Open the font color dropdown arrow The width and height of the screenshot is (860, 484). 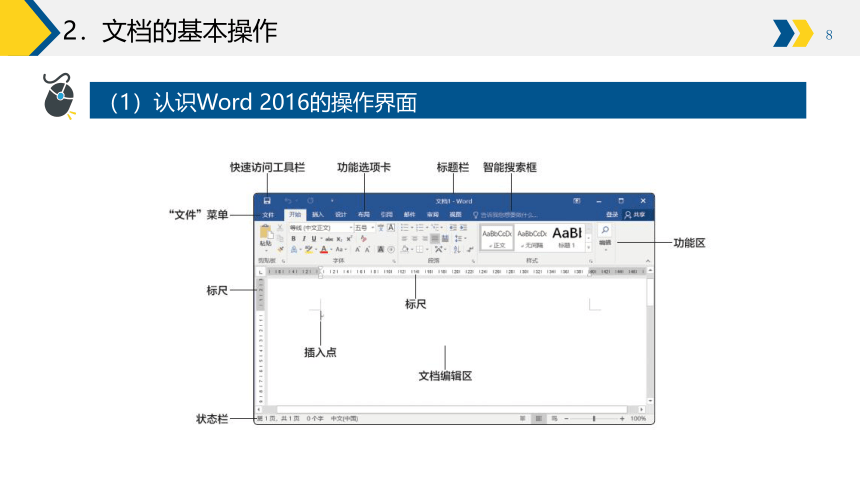point(331,249)
